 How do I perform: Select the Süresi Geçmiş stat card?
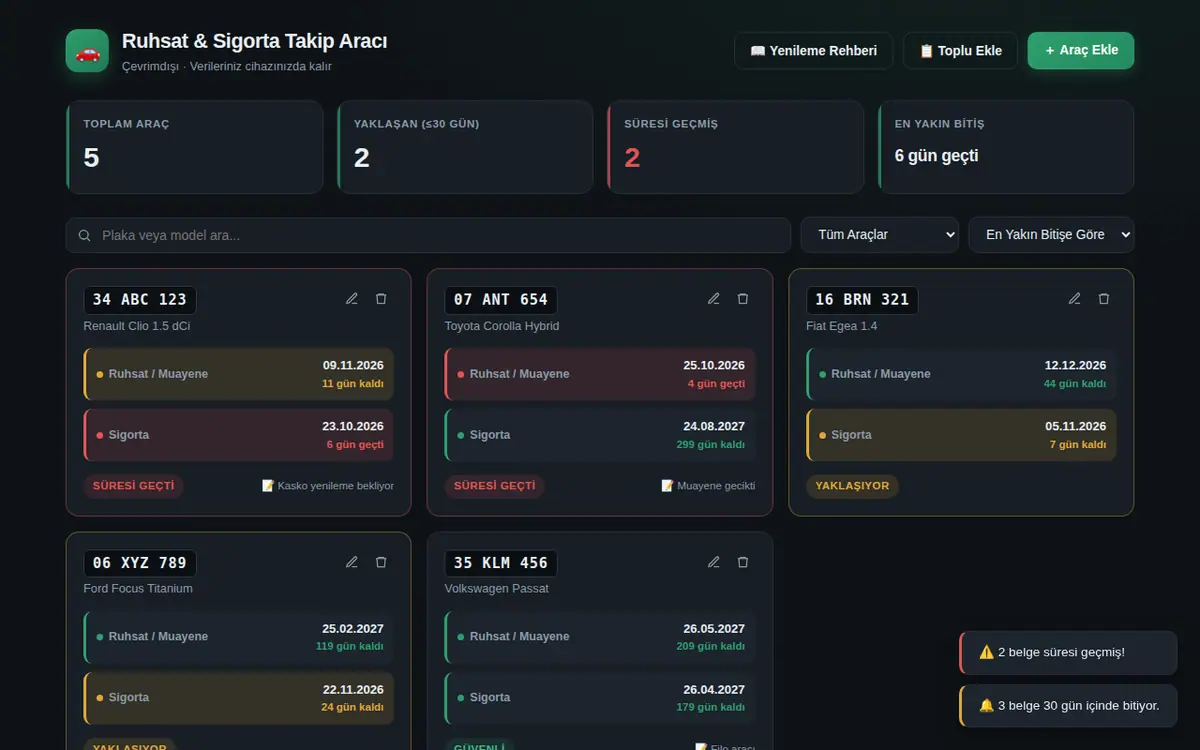[x=735, y=147]
